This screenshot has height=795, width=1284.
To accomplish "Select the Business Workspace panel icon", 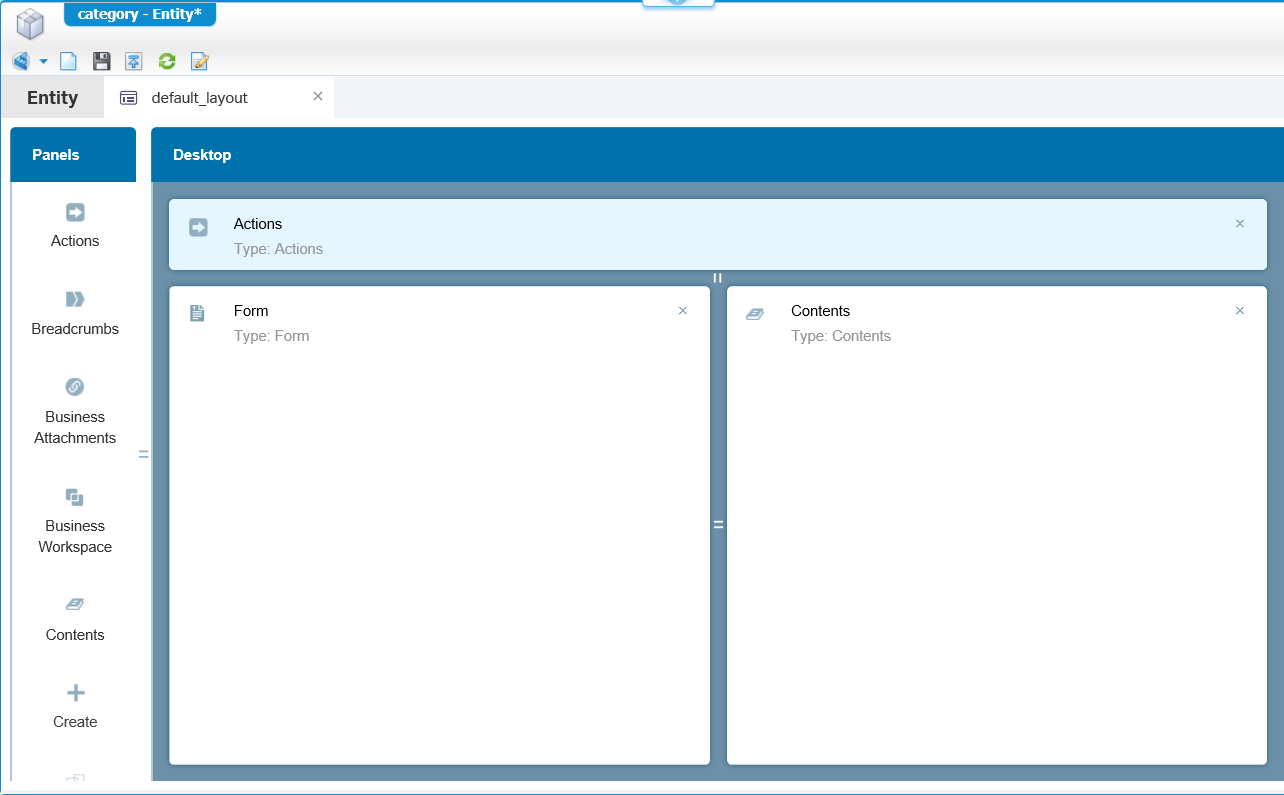I will pos(75,497).
